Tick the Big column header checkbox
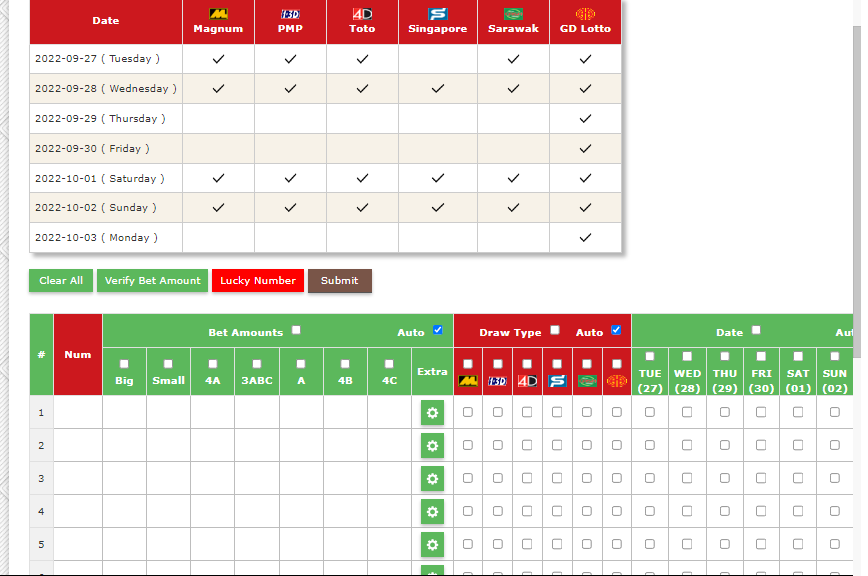Screen dimensions: 868x576 [124, 364]
